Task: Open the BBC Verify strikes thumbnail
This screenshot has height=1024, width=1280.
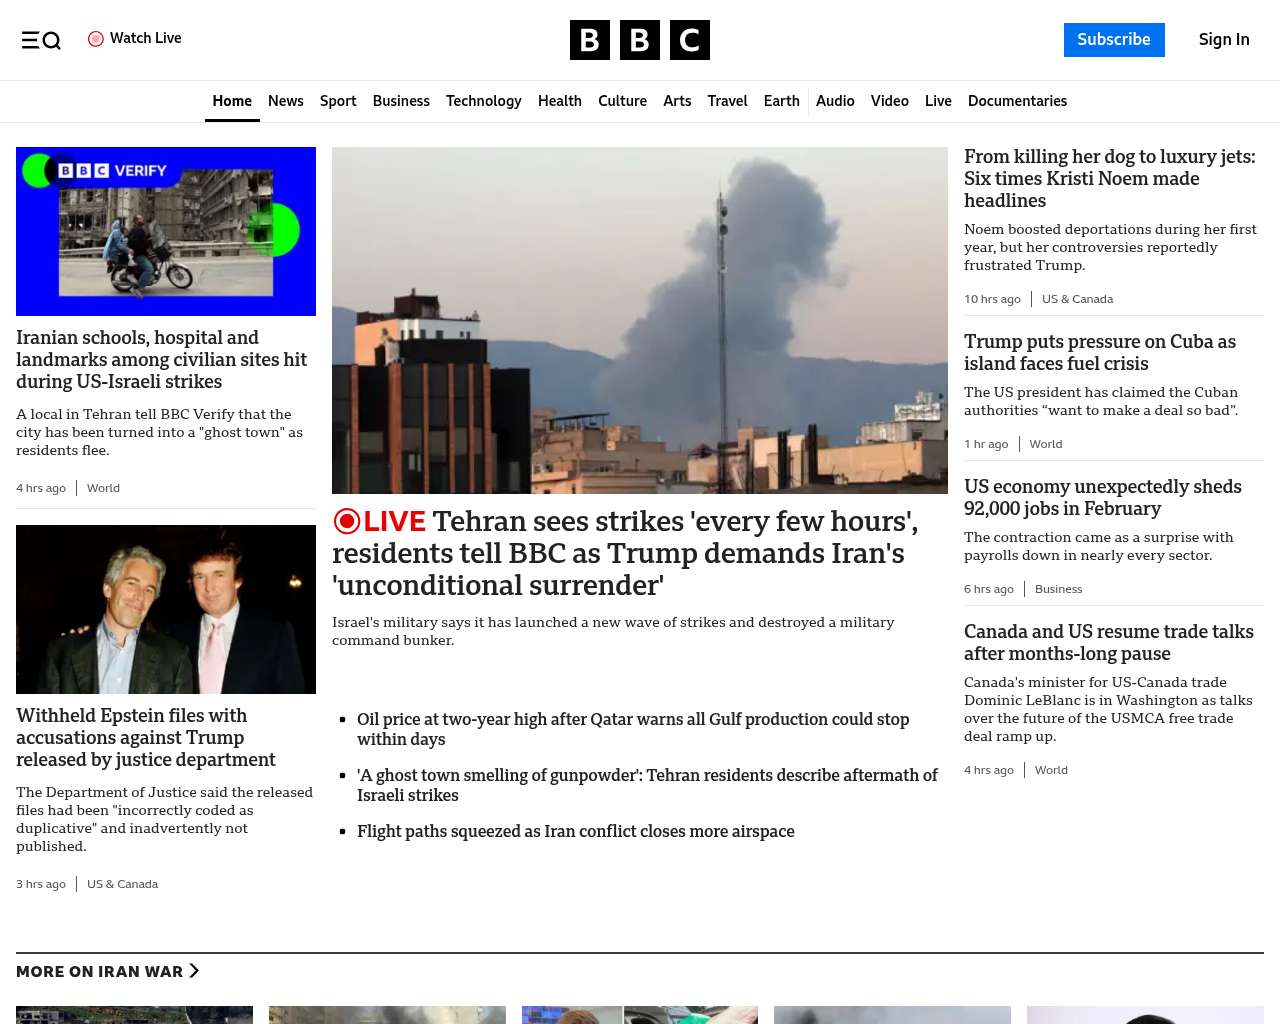Action: coord(166,231)
